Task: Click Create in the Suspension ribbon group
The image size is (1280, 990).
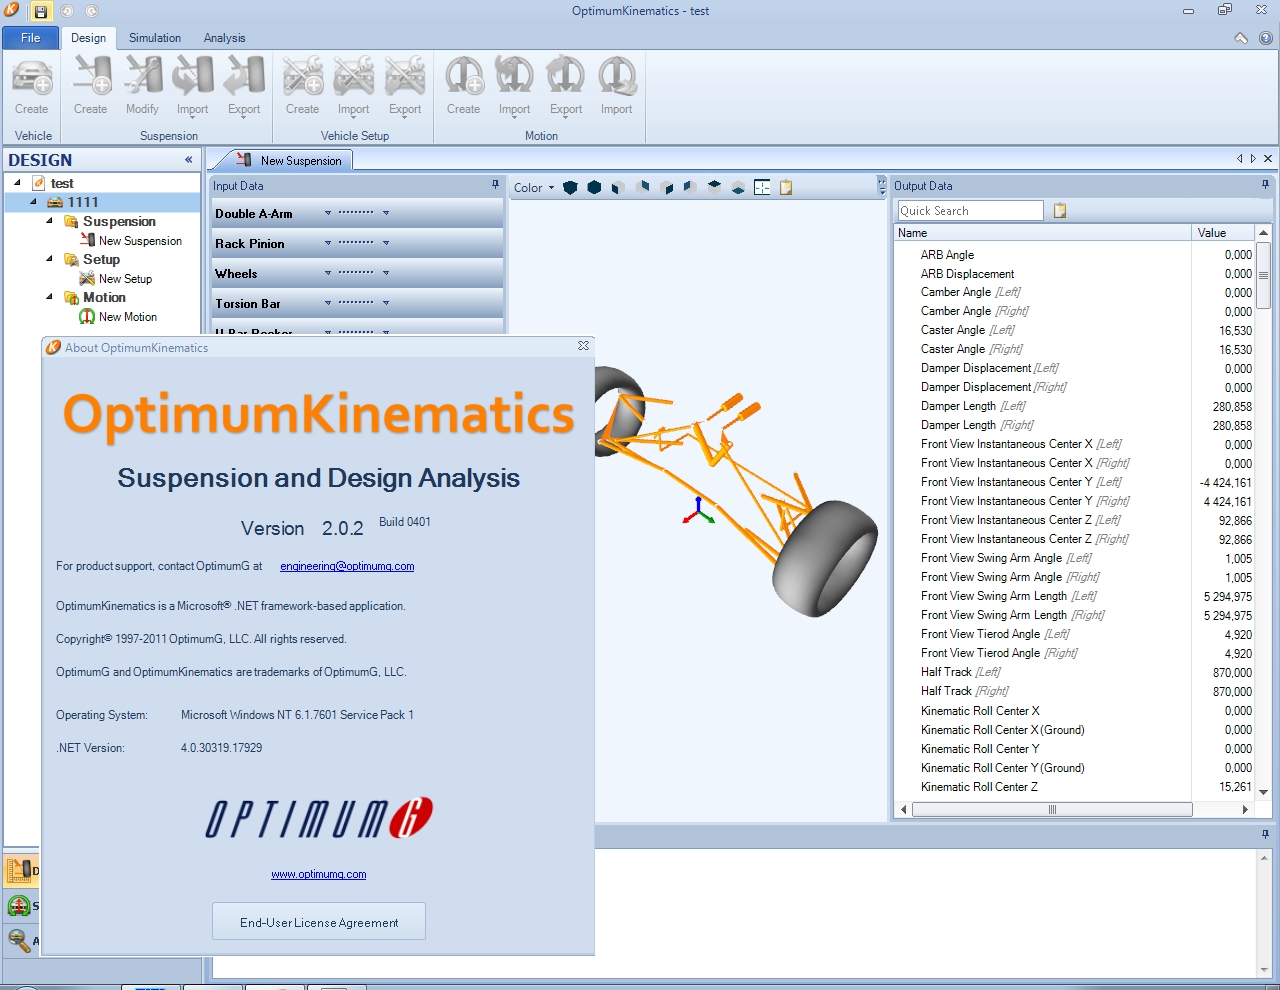Action: [x=91, y=86]
